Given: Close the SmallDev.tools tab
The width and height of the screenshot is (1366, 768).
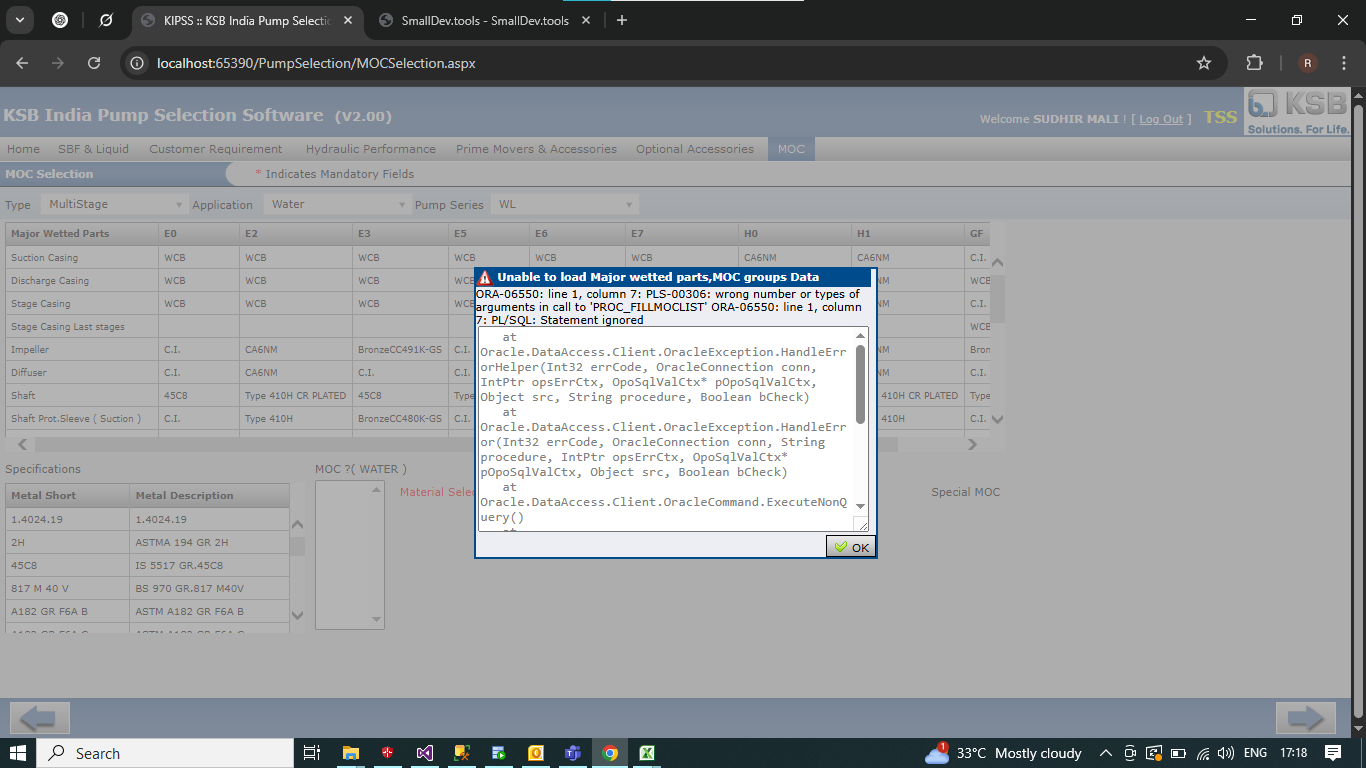Looking at the screenshot, I should click(586, 20).
